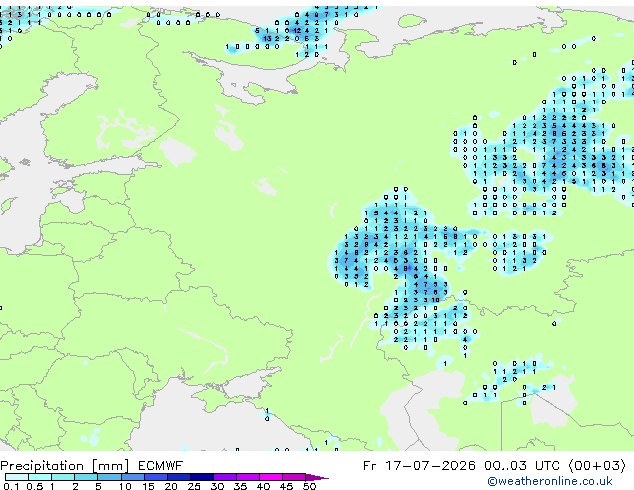The image size is (634, 490).
Task: Select the 0.1–0.5 mm legend swatch
Action: pyautogui.click(x=17, y=477)
